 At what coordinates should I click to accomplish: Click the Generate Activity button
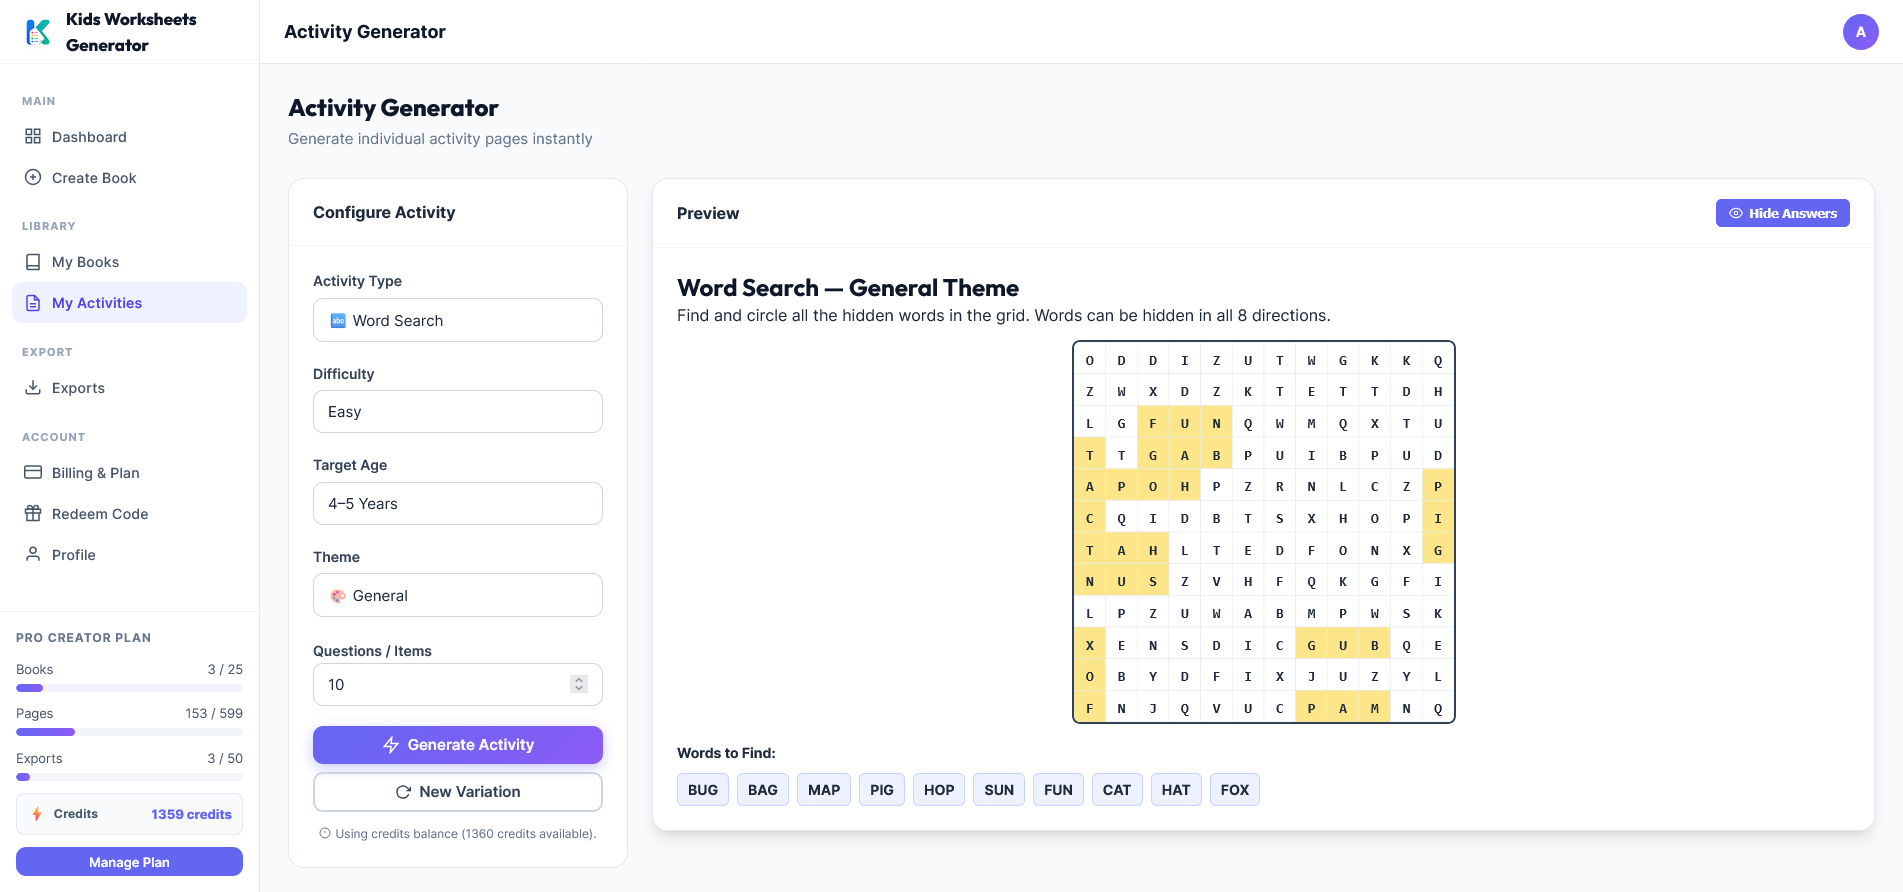coord(458,744)
